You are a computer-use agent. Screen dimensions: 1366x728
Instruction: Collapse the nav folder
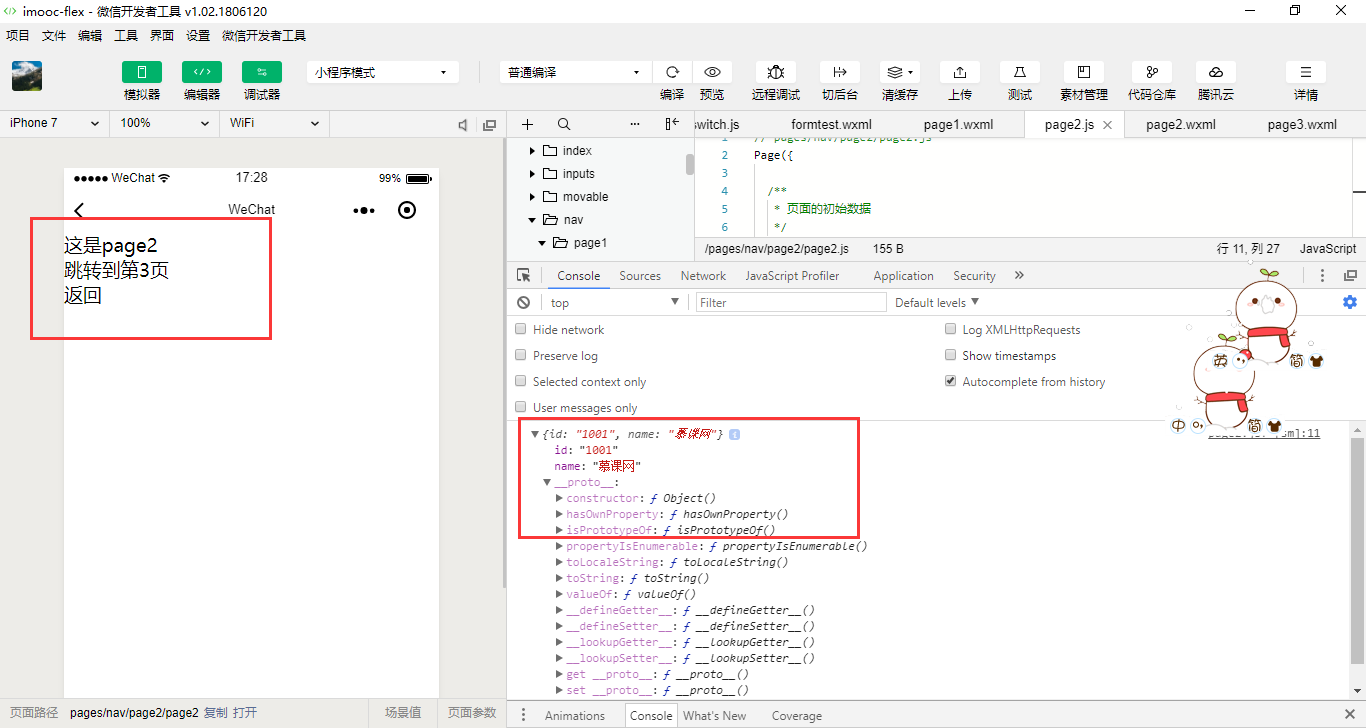[533, 220]
